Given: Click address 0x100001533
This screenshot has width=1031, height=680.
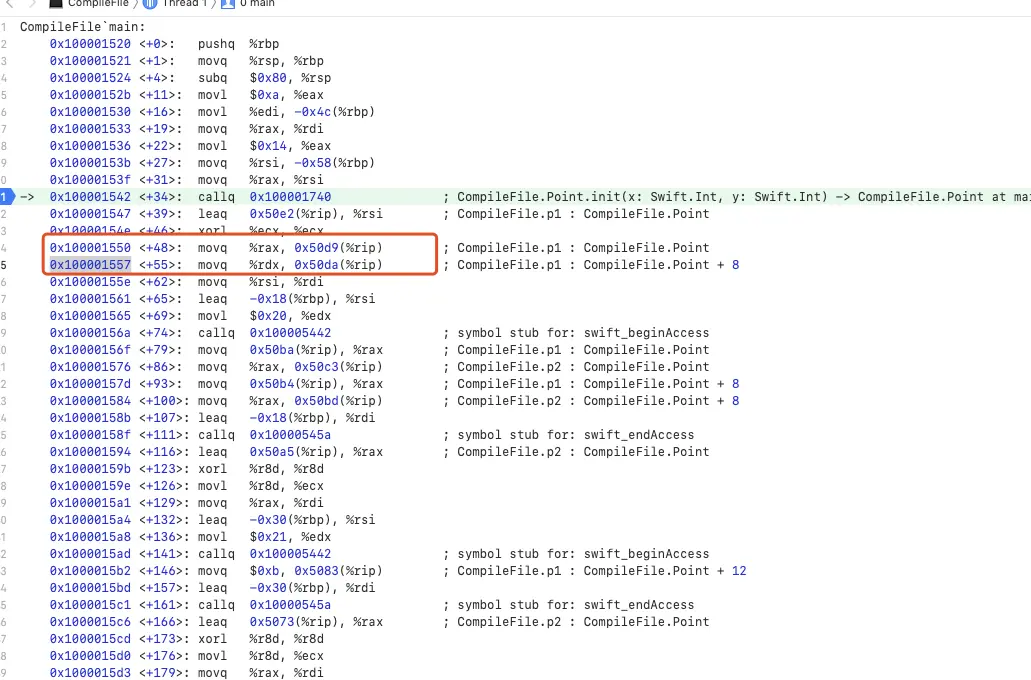Looking at the screenshot, I should (x=90, y=129).
